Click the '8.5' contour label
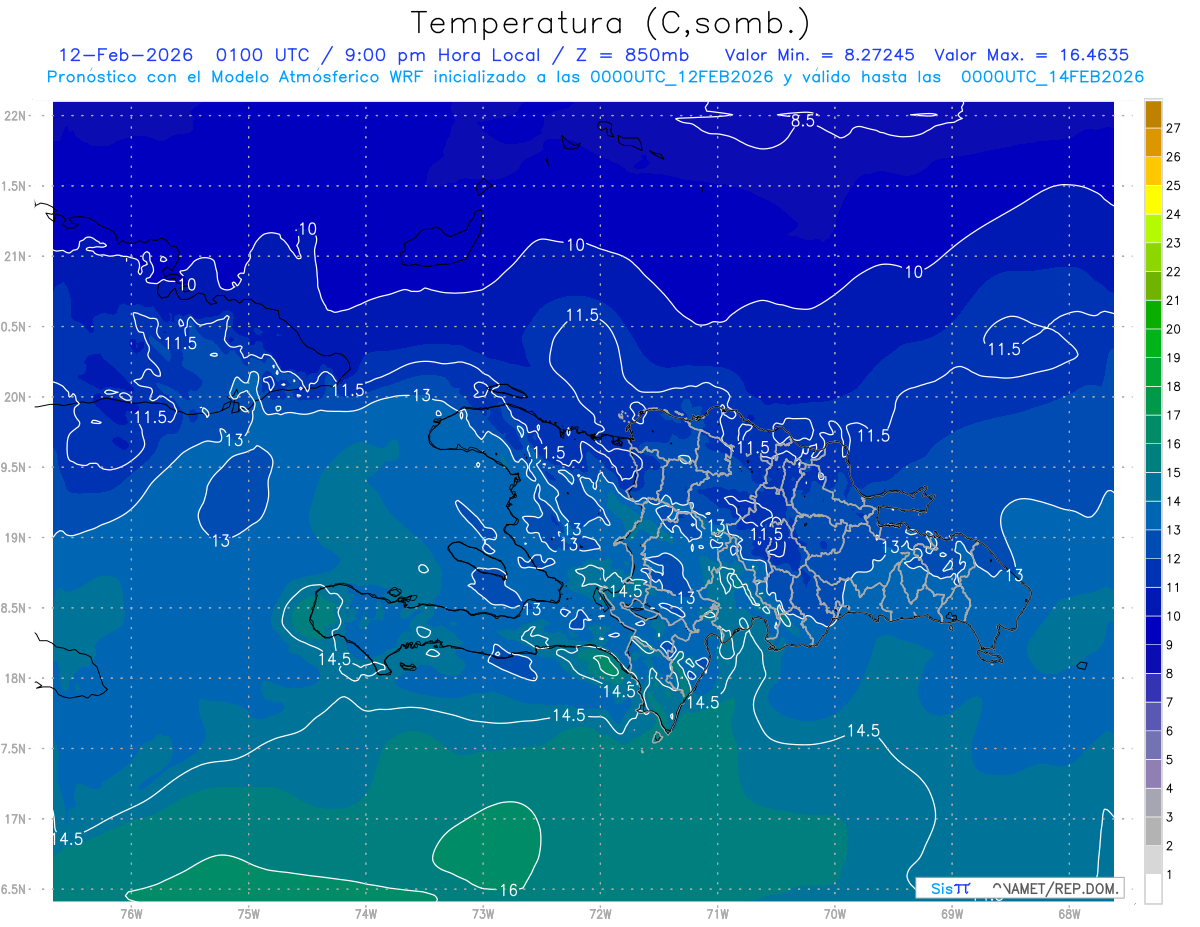The height and width of the screenshot is (927, 1200). click(x=803, y=121)
